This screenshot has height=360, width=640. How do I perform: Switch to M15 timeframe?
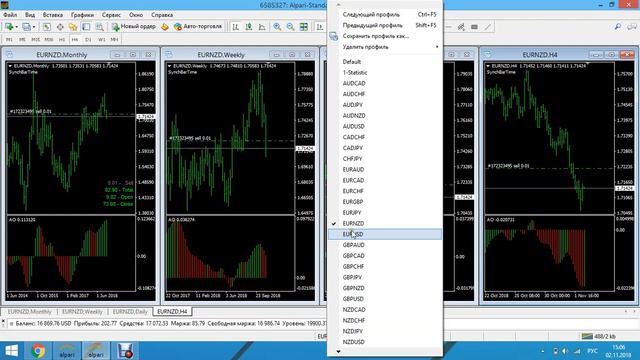36,40
